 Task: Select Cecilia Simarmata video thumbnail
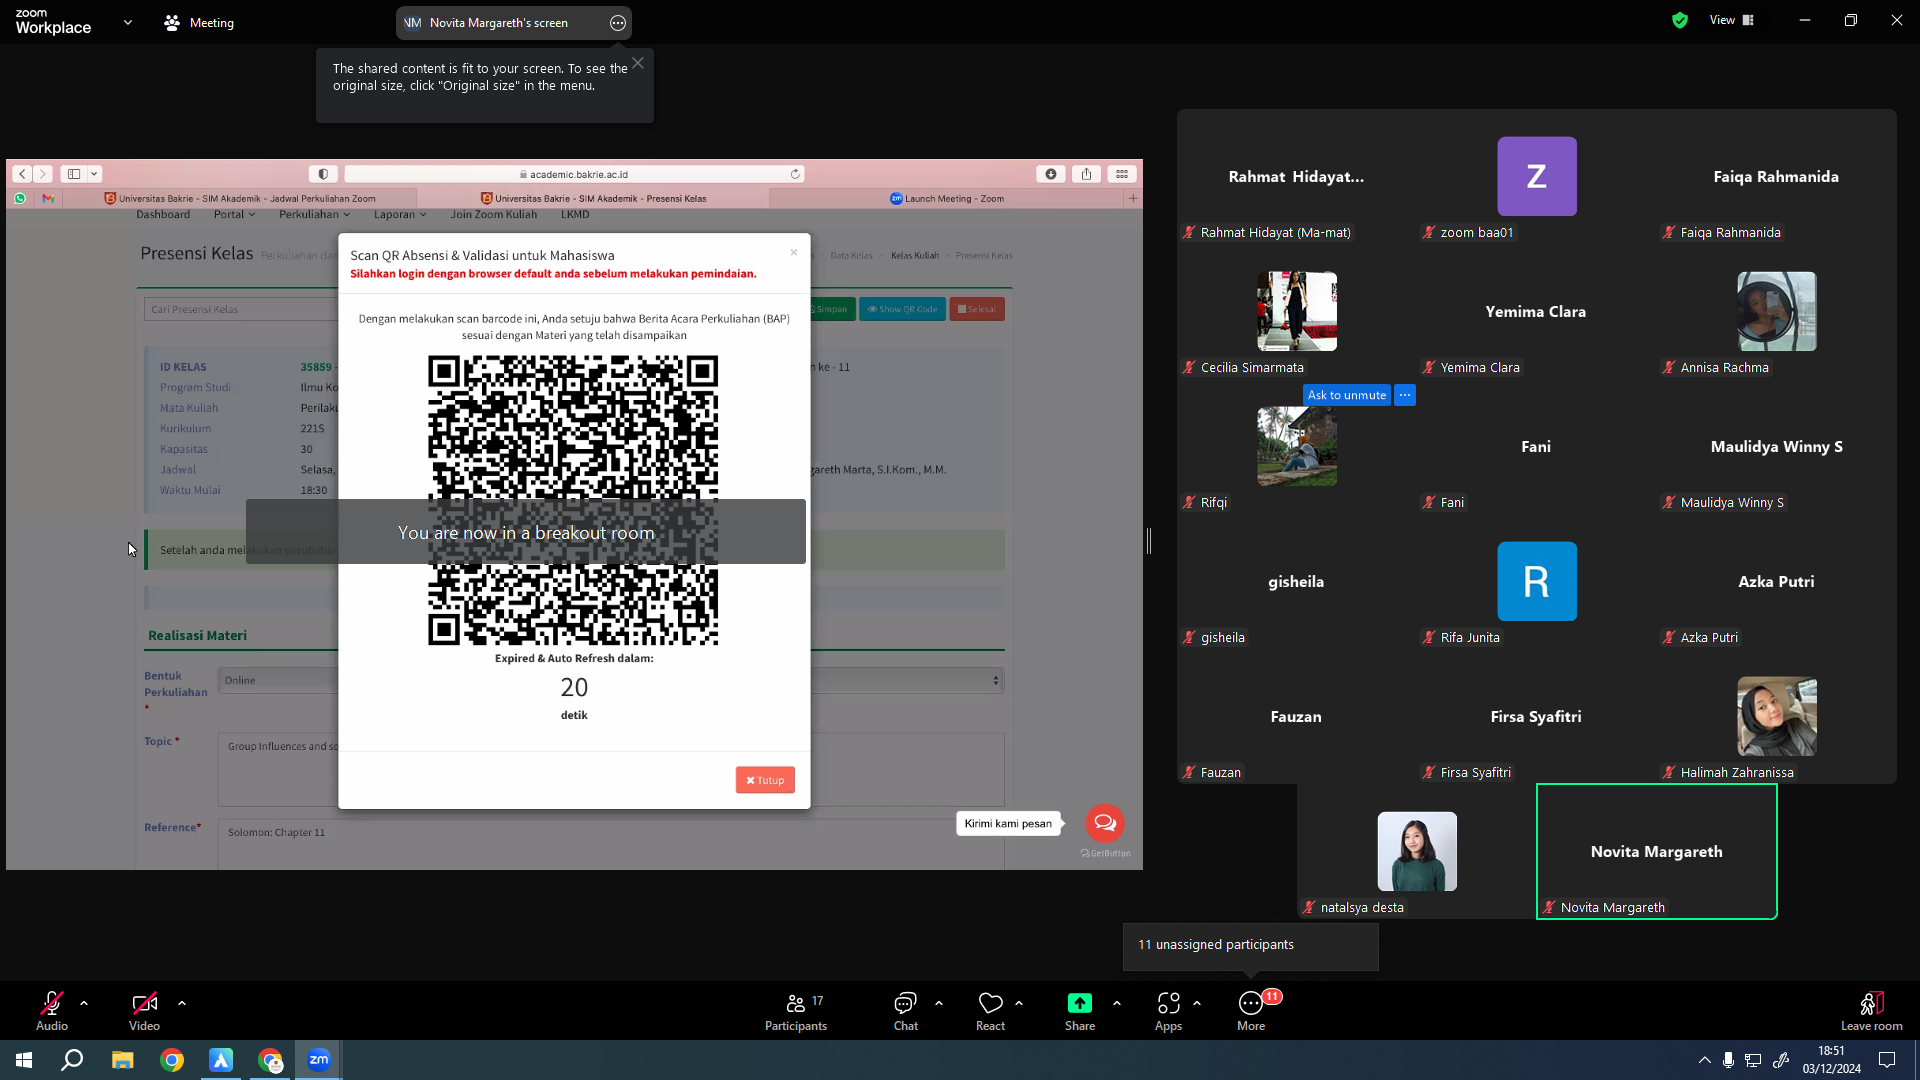[1297, 311]
